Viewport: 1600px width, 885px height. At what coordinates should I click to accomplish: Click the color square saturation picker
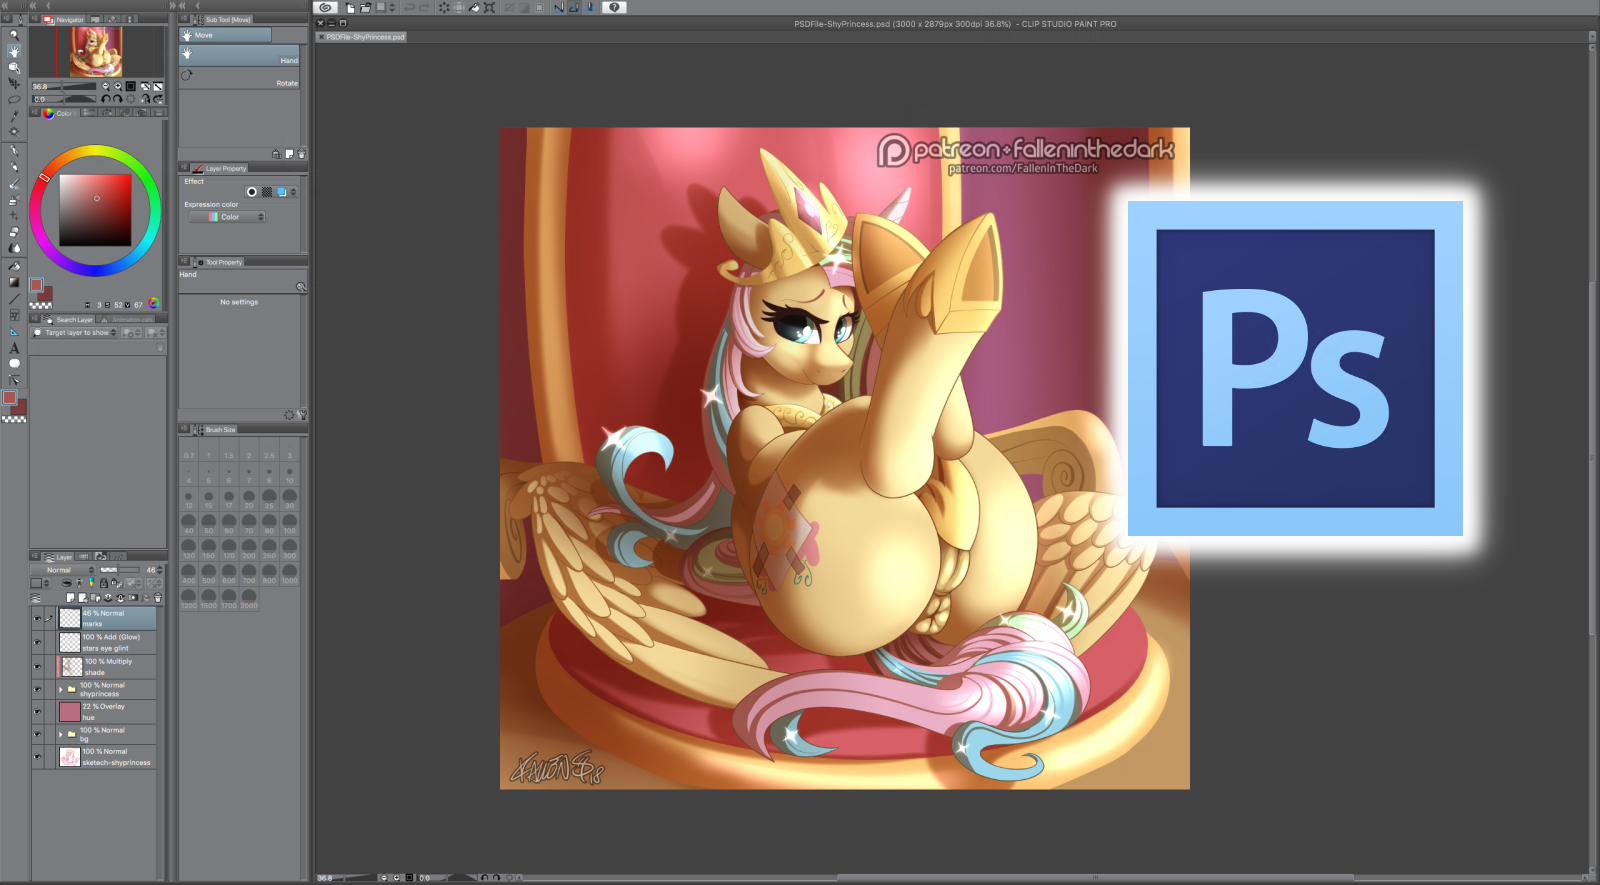point(95,210)
